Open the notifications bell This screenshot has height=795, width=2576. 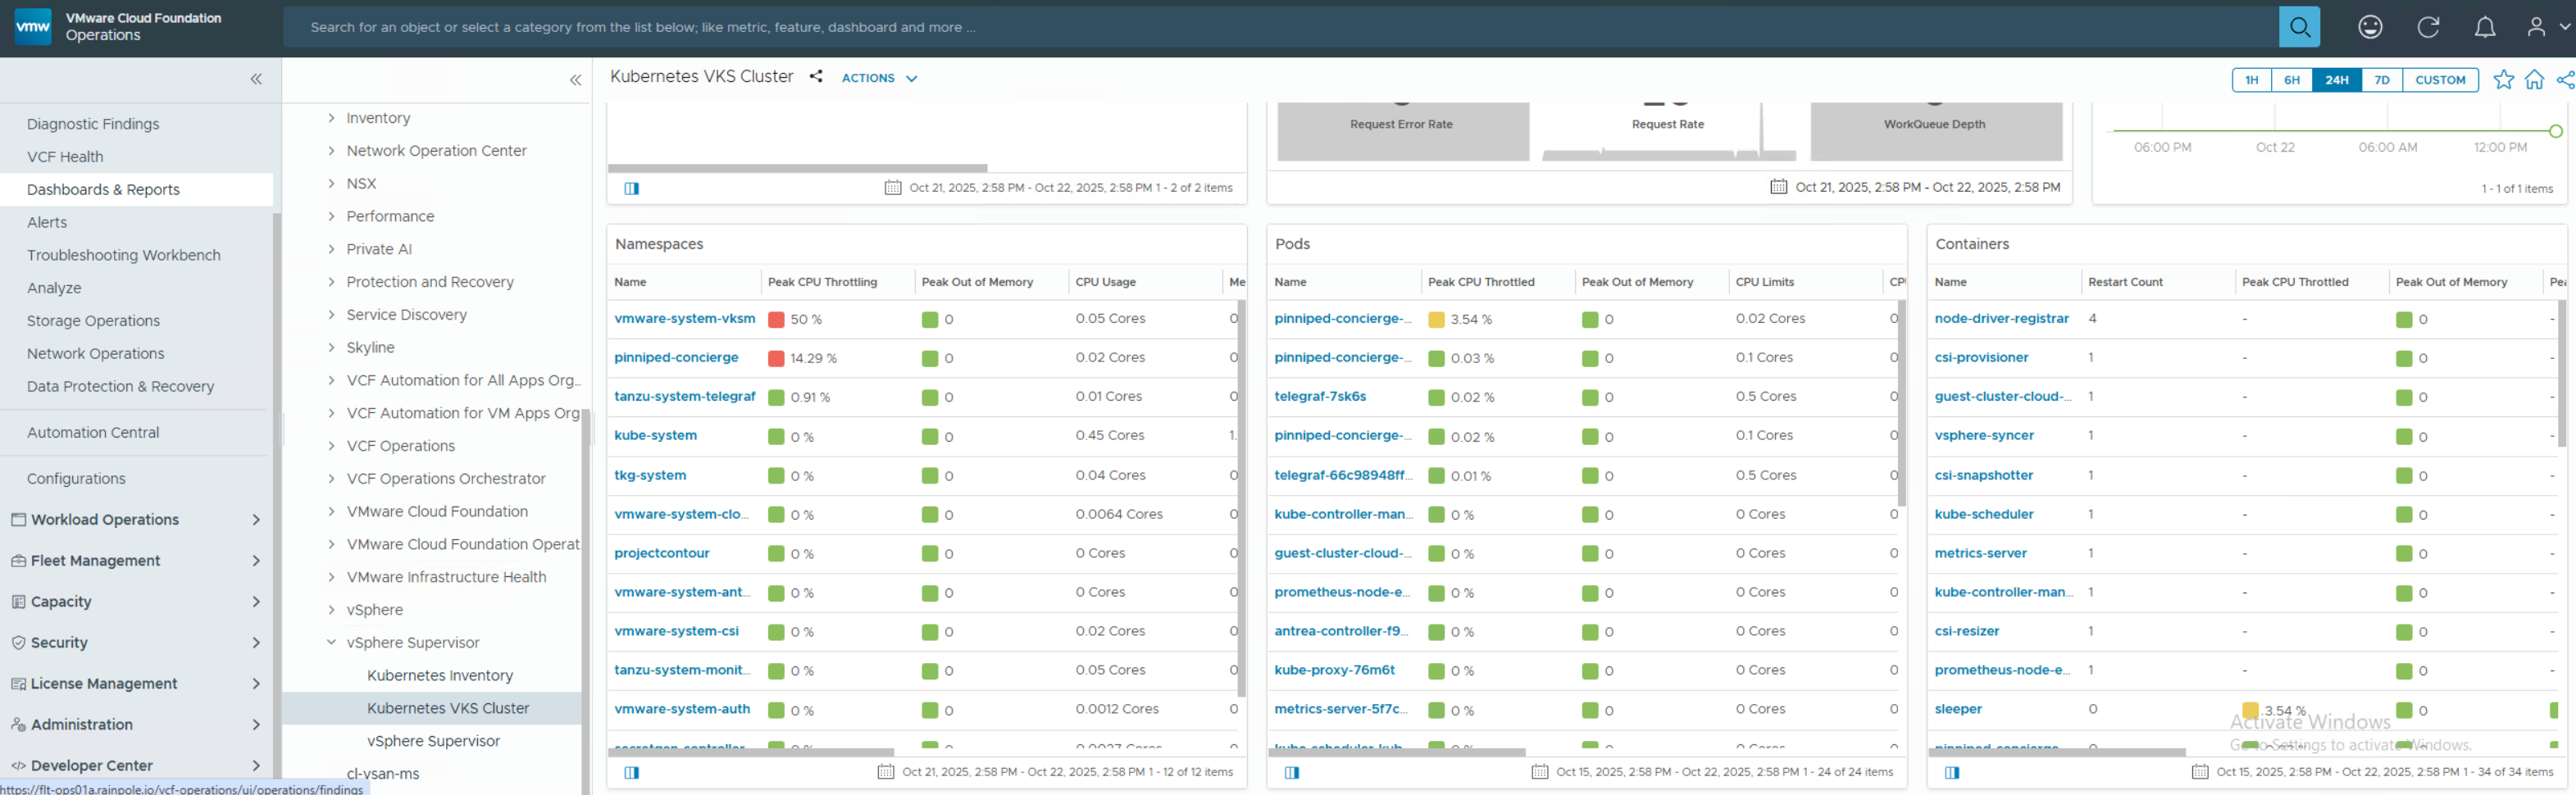[x=2484, y=27]
